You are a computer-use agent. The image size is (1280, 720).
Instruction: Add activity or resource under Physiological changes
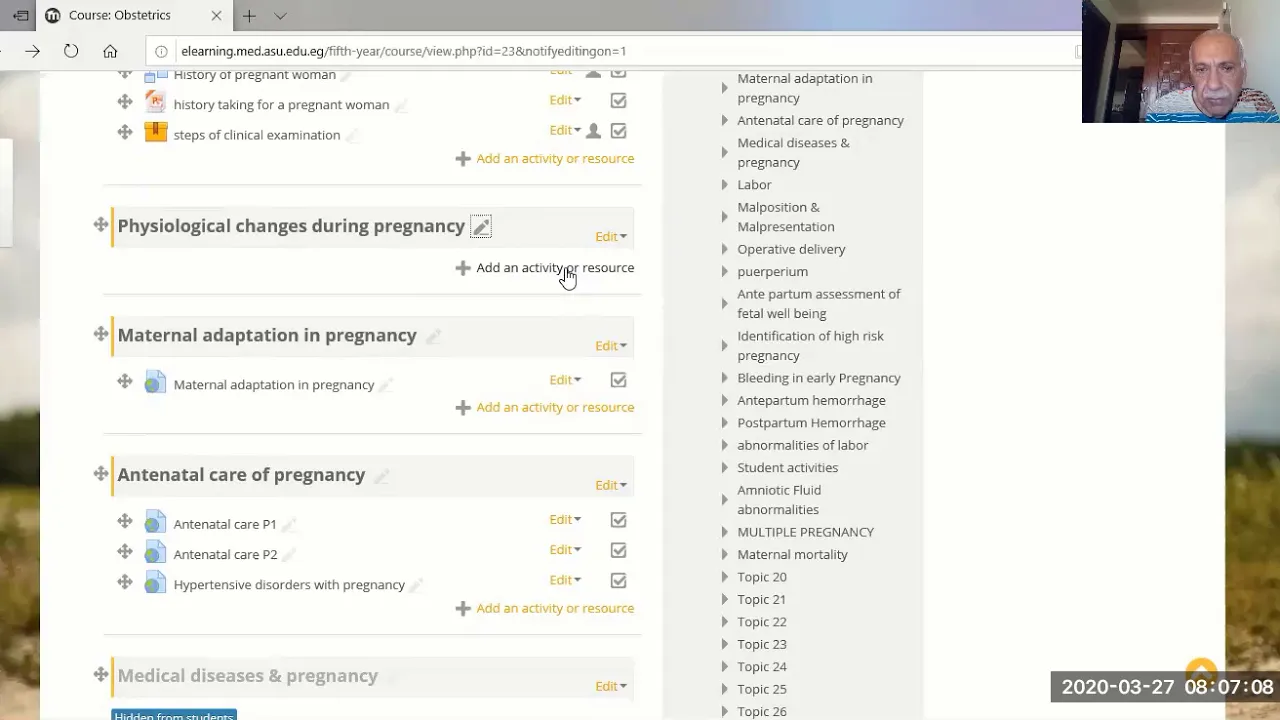pos(545,267)
